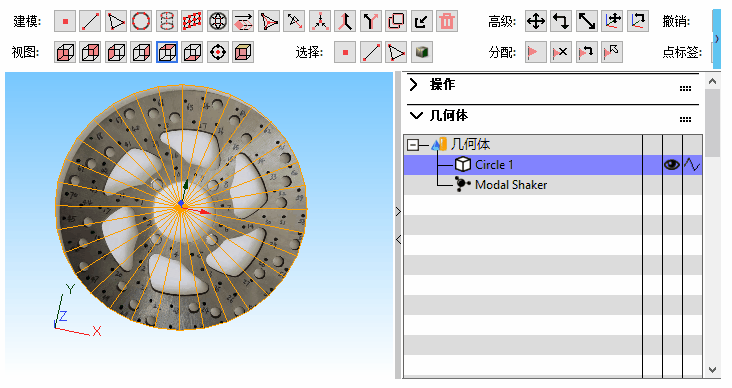Activate the advanced move arrows tool
Screen dimensions: 732x388
(x=535, y=21)
